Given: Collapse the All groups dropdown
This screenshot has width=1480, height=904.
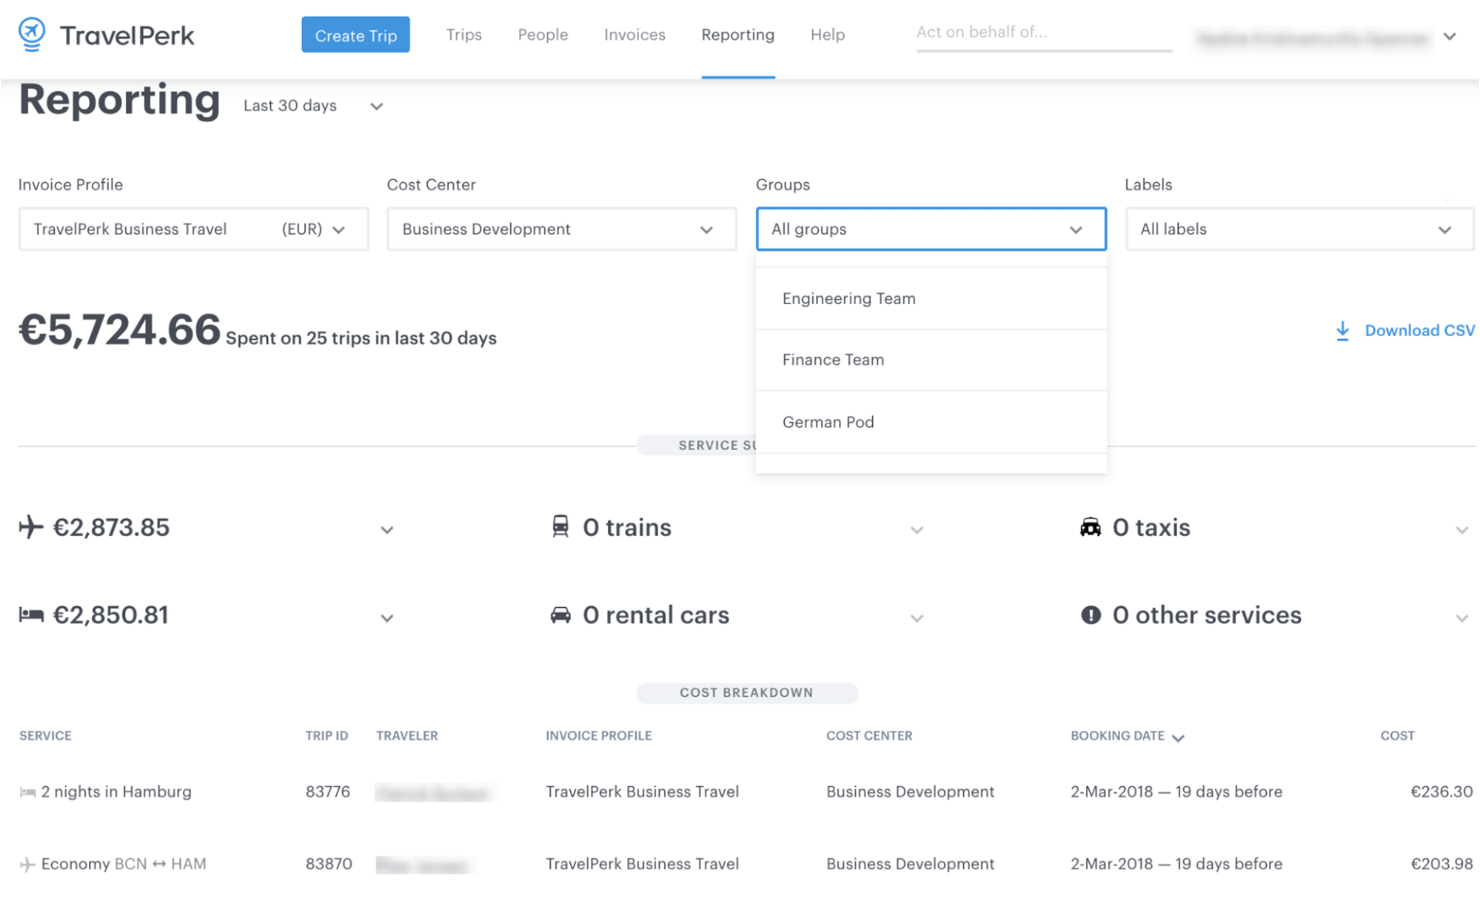Looking at the screenshot, I should [x=931, y=229].
